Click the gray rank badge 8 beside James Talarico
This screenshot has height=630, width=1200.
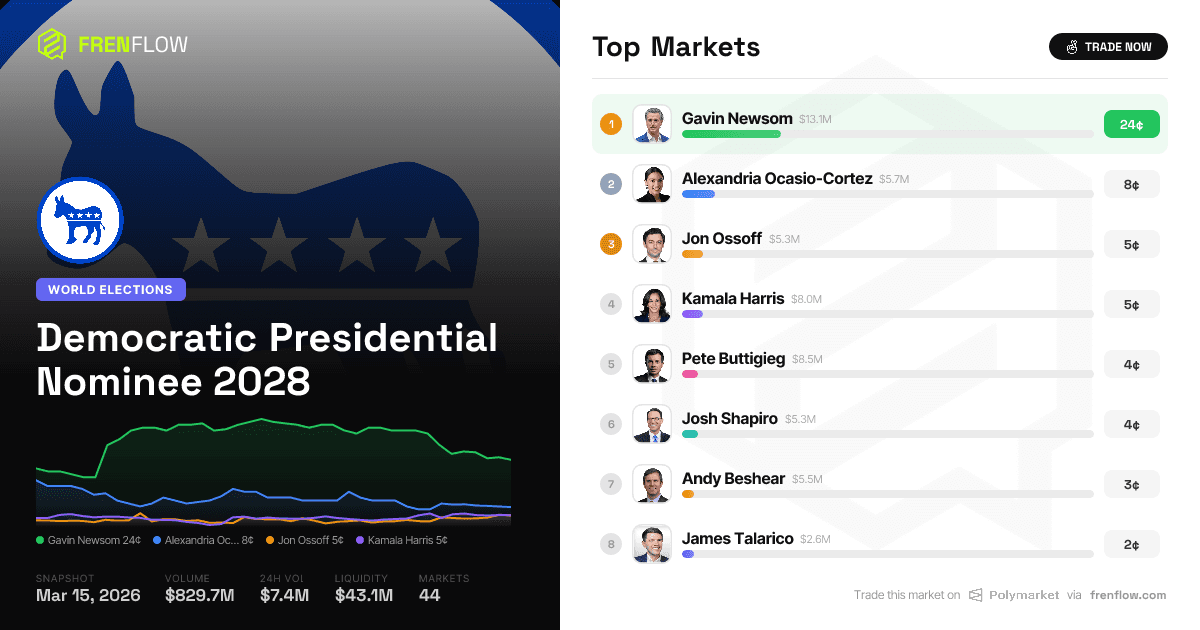pyautogui.click(x=611, y=544)
